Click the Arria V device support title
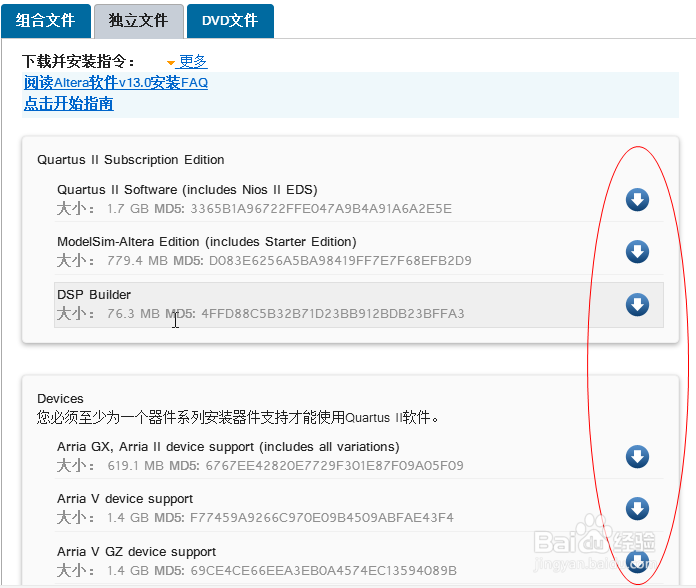The image size is (696, 588). click(125, 499)
